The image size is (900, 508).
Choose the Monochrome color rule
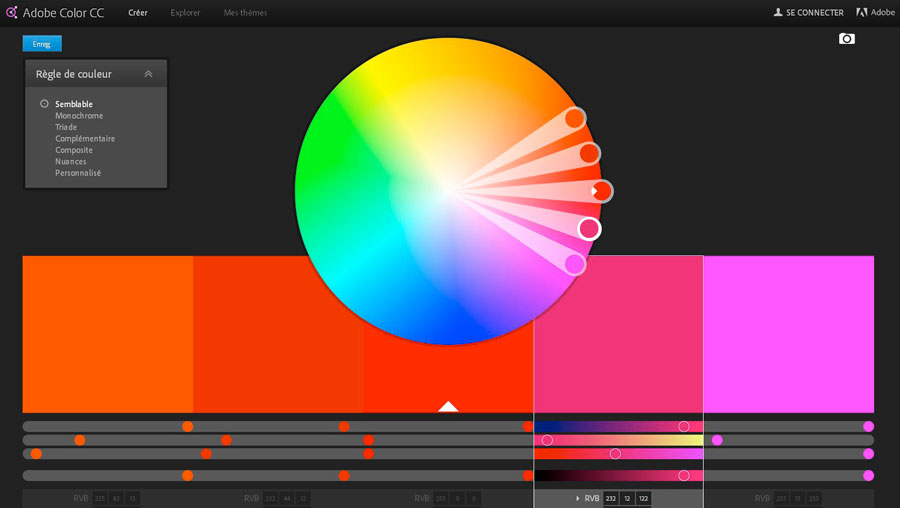click(79, 115)
